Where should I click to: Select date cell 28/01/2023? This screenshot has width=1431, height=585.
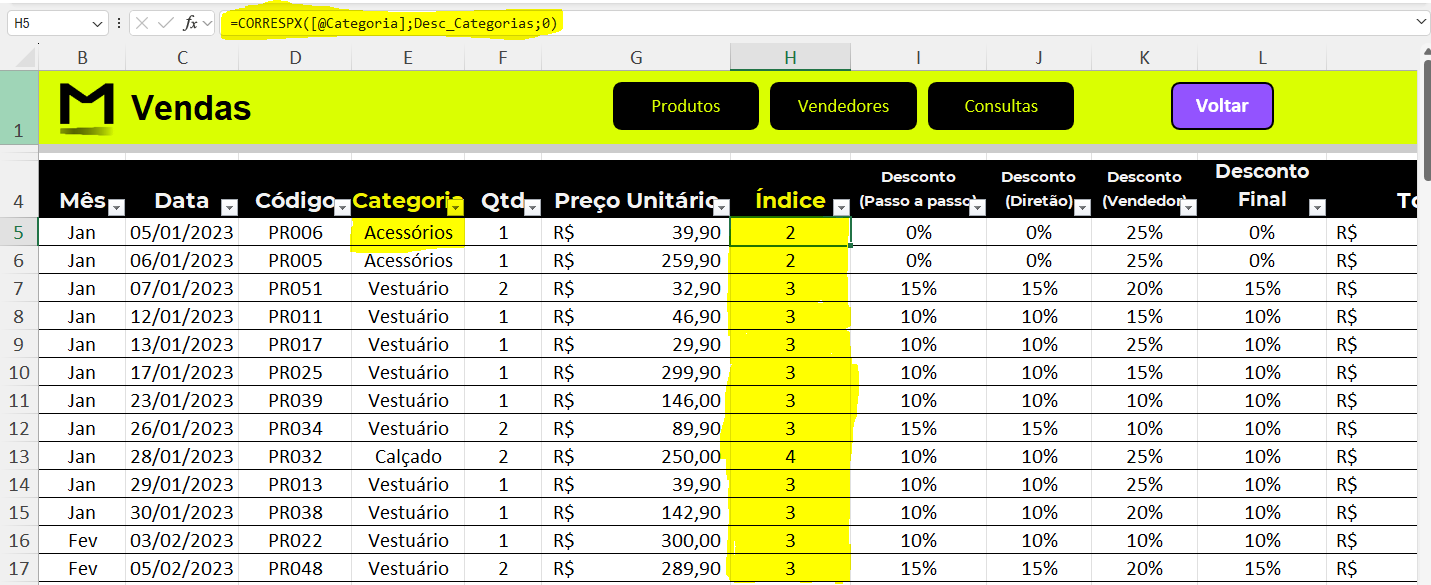coord(182,456)
